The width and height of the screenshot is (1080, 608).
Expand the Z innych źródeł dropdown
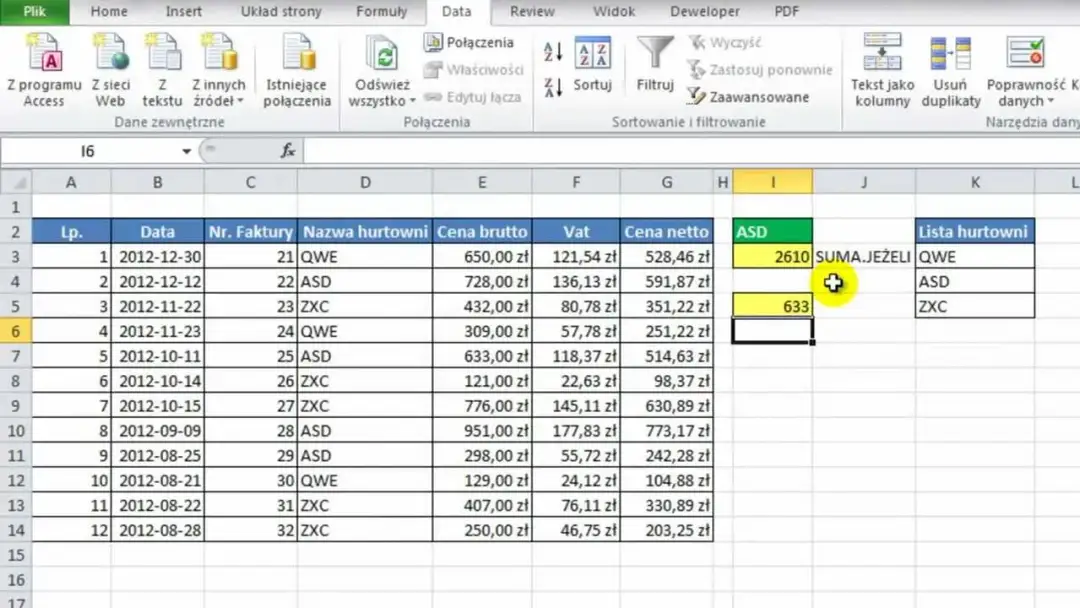click(x=240, y=101)
